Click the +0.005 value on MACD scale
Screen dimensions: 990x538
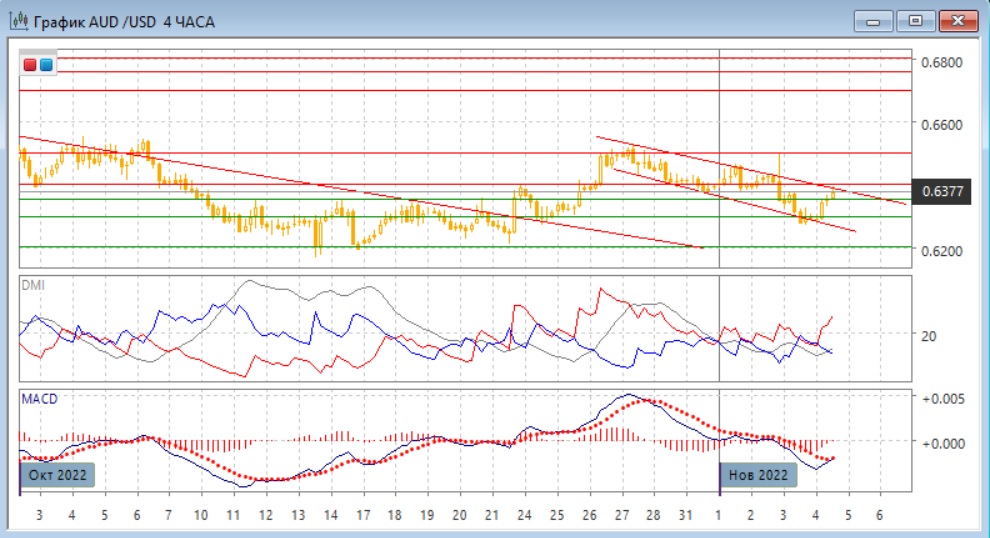click(942, 398)
